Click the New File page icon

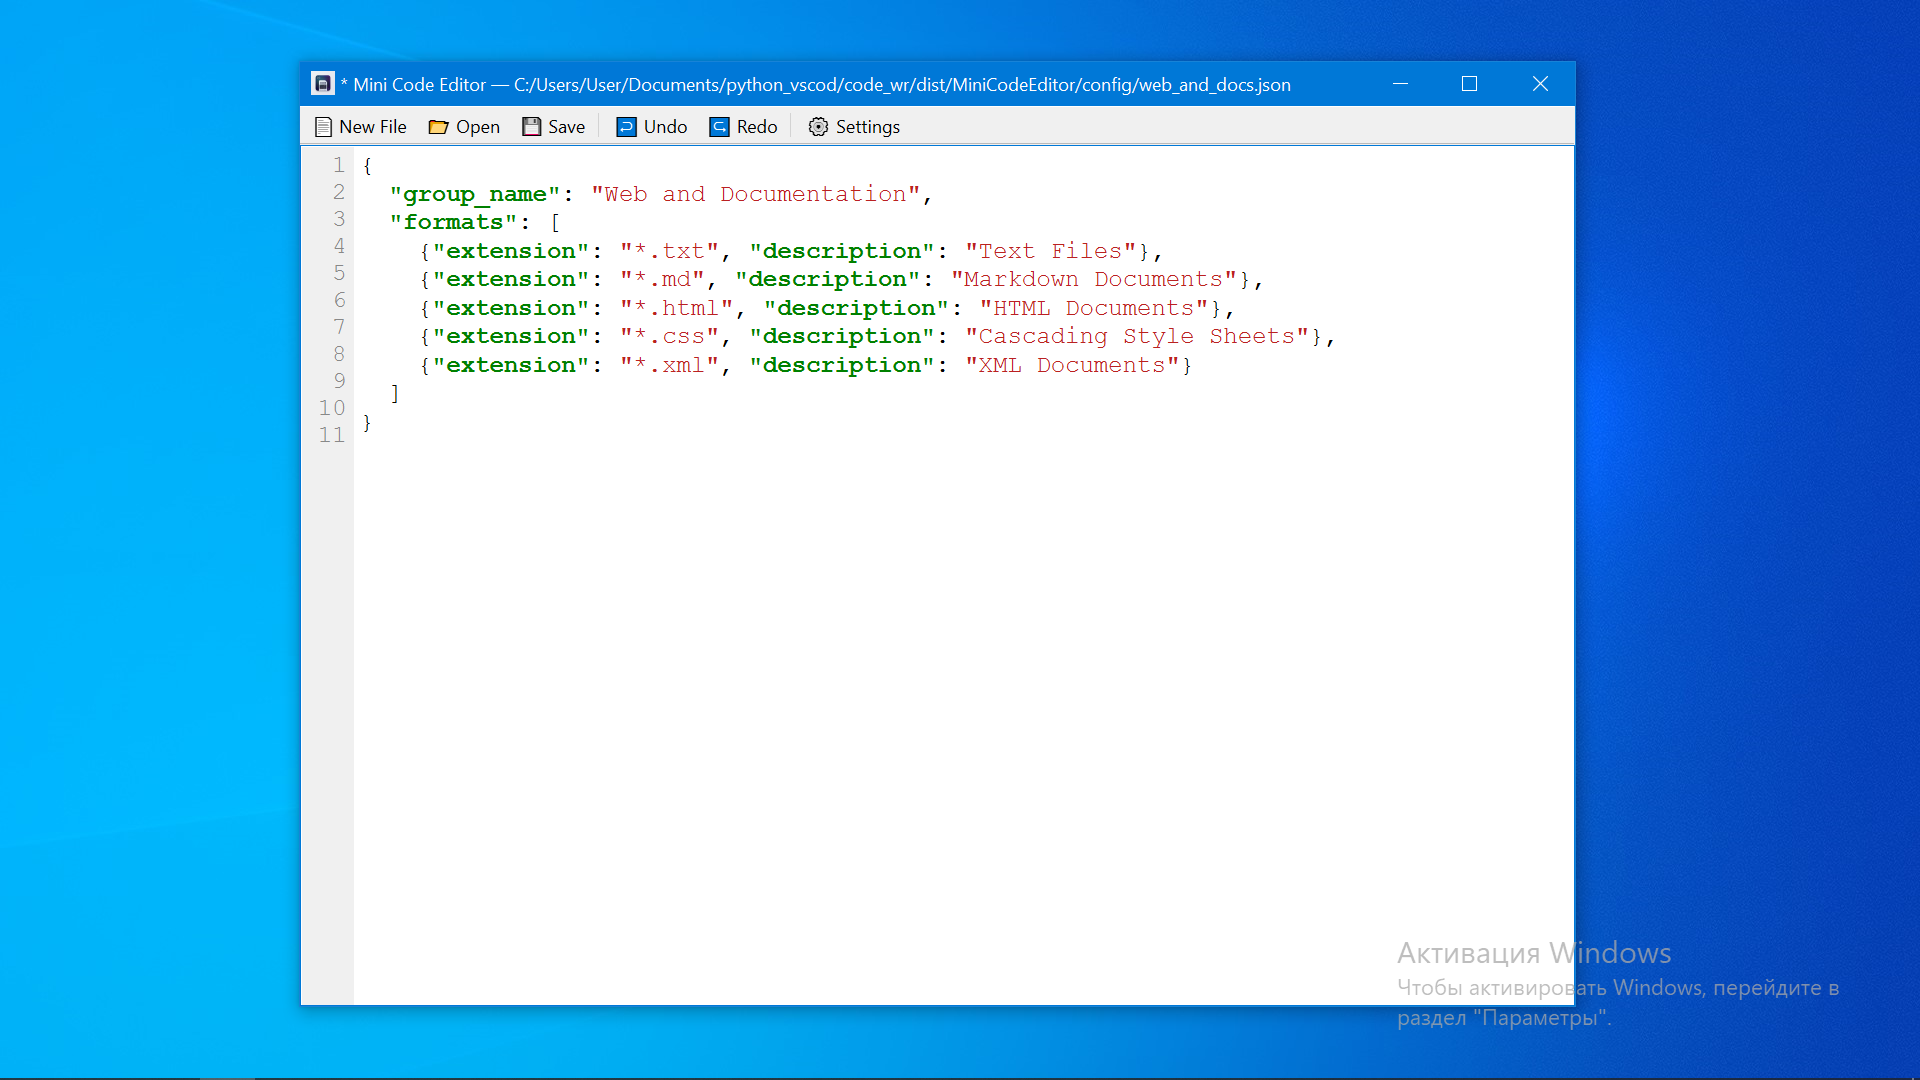point(323,127)
